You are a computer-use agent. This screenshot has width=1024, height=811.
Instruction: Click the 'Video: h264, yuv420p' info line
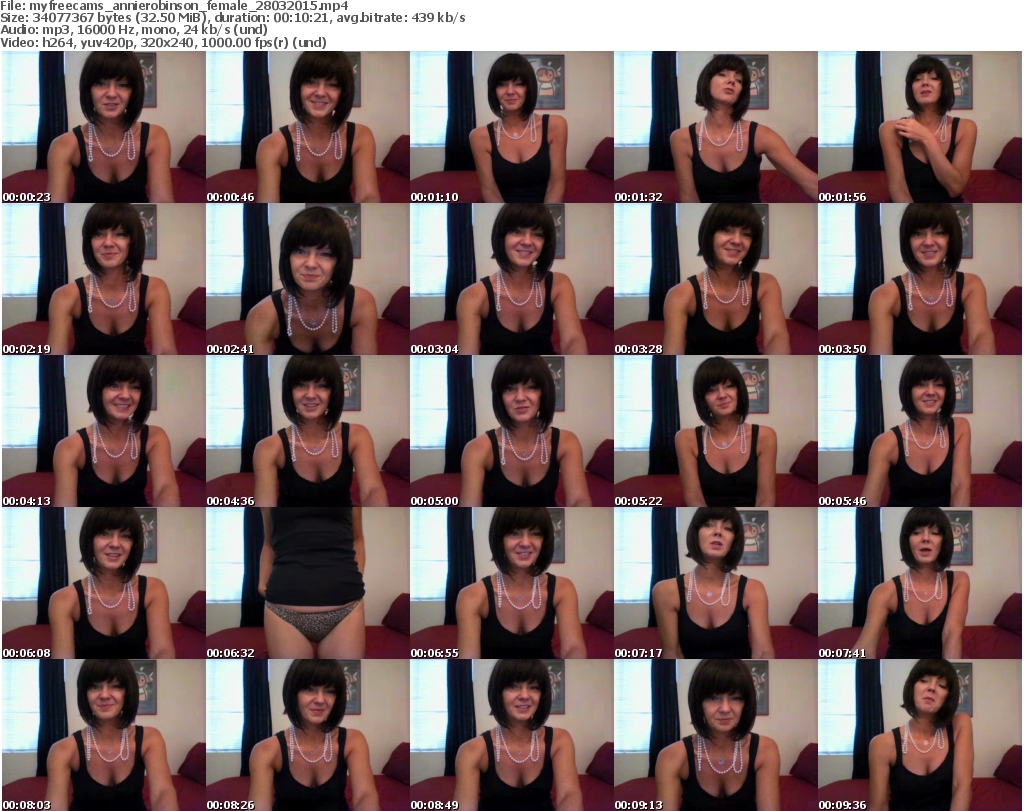pyautogui.click(x=163, y=42)
